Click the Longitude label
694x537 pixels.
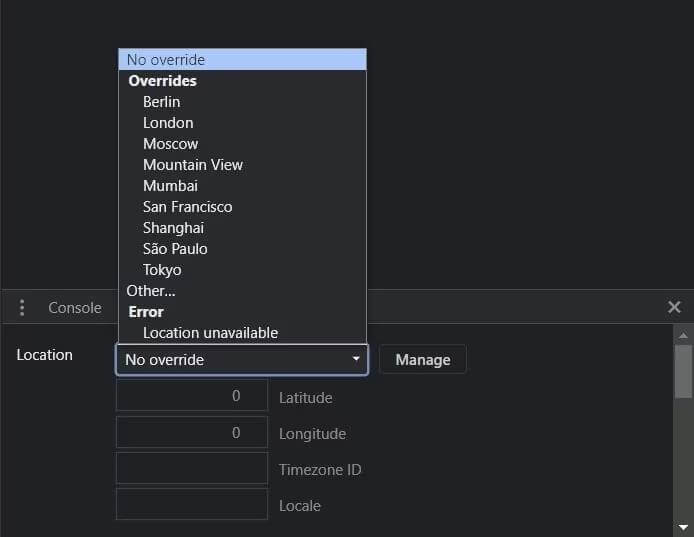pyautogui.click(x=312, y=434)
